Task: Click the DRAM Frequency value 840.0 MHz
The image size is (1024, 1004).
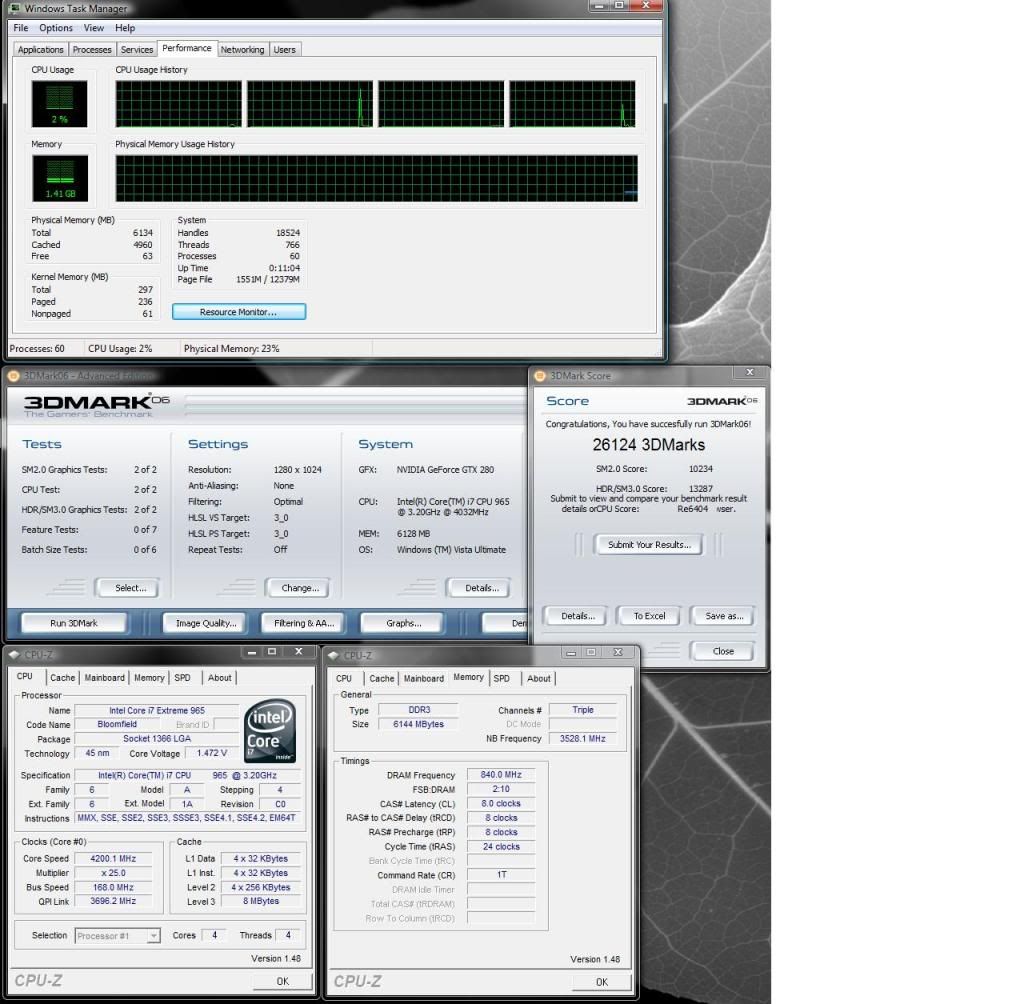Action: [x=501, y=775]
